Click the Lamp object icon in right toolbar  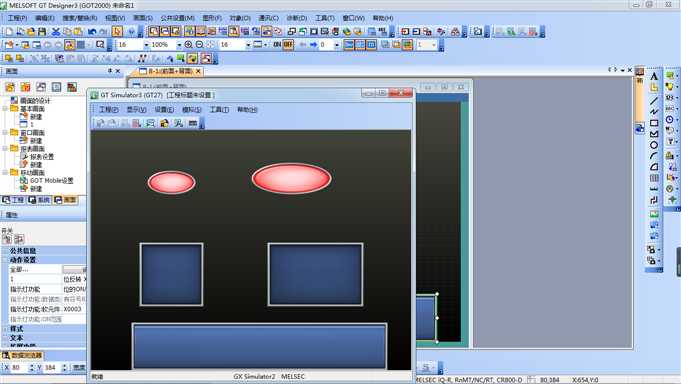click(670, 87)
